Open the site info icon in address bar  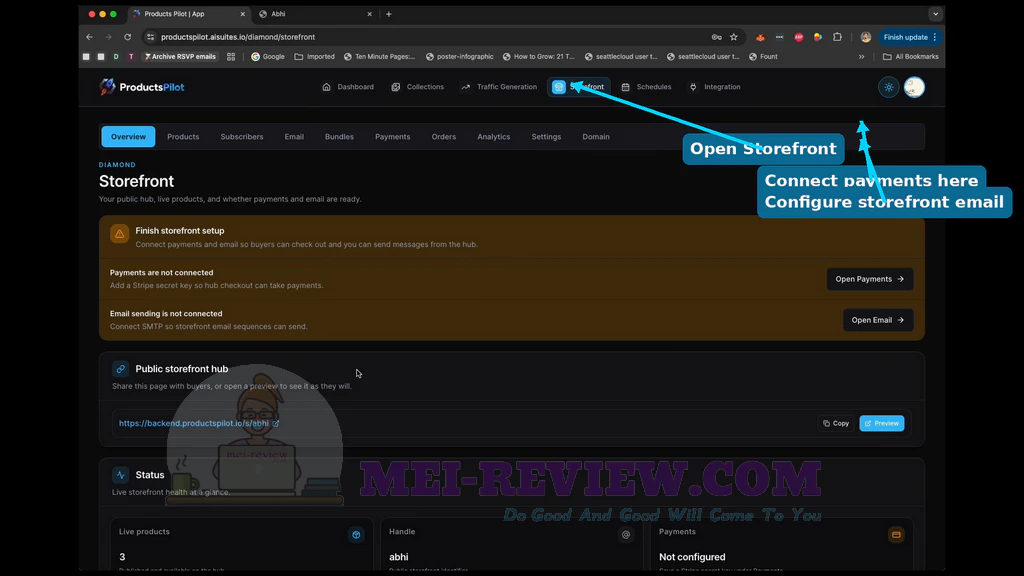150,37
